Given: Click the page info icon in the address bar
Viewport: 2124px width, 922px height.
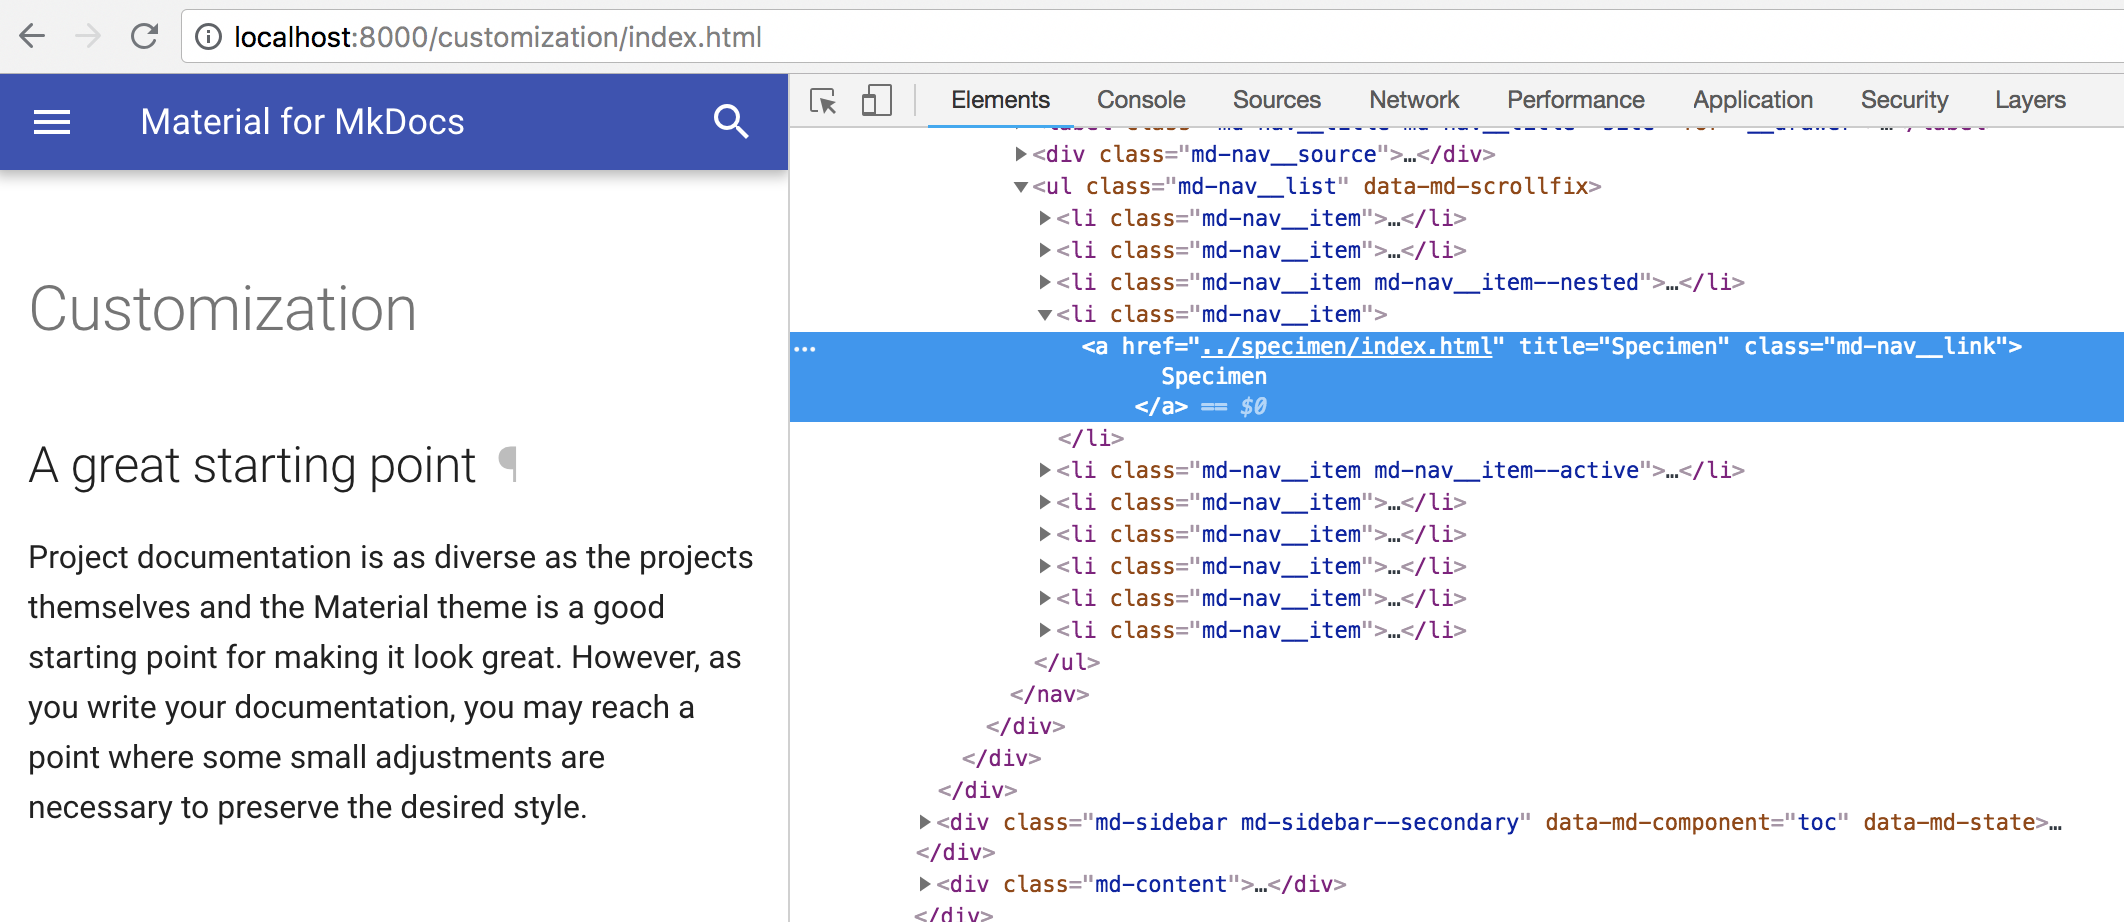Looking at the screenshot, I should pos(207,37).
